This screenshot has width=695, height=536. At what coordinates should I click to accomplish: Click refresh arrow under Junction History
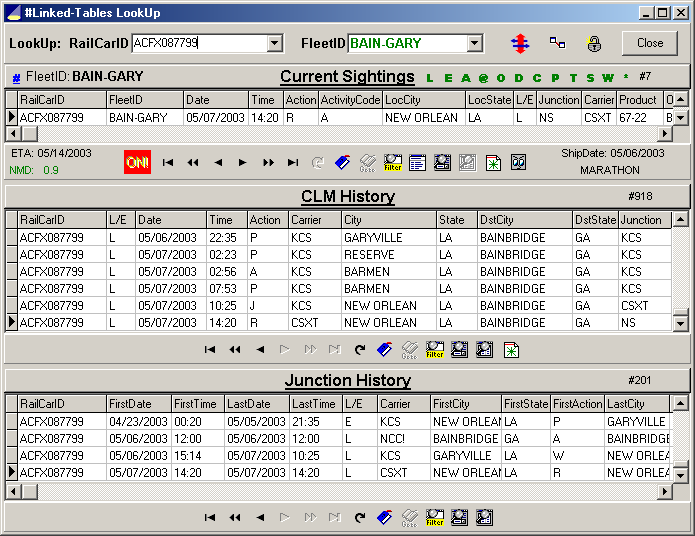click(360, 518)
